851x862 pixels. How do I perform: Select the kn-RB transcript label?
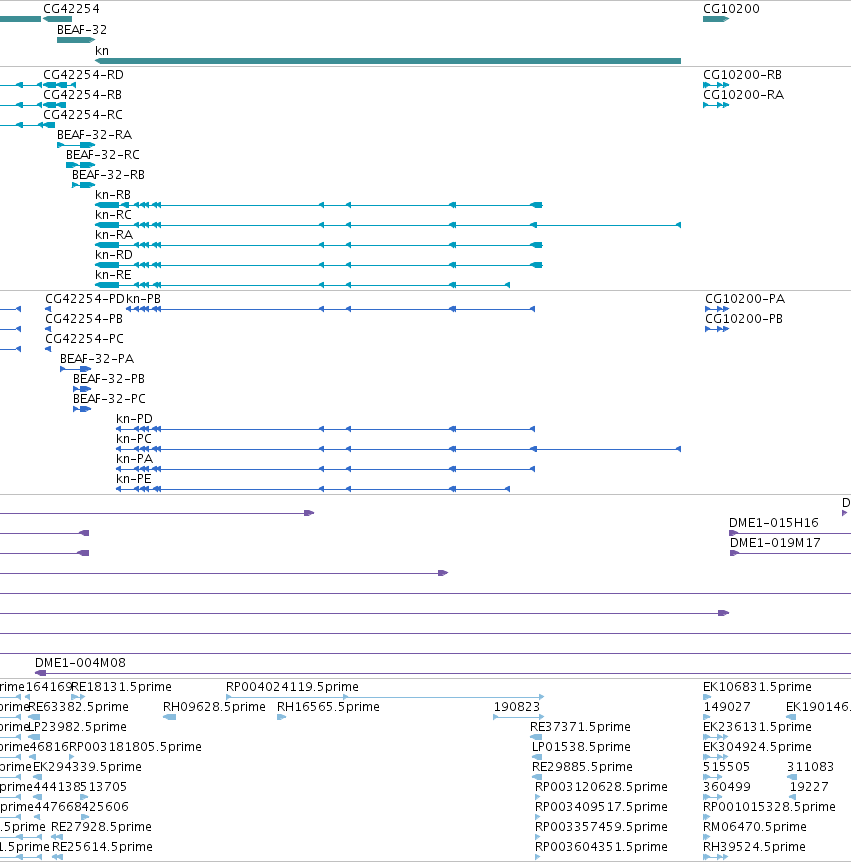click(113, 195)
